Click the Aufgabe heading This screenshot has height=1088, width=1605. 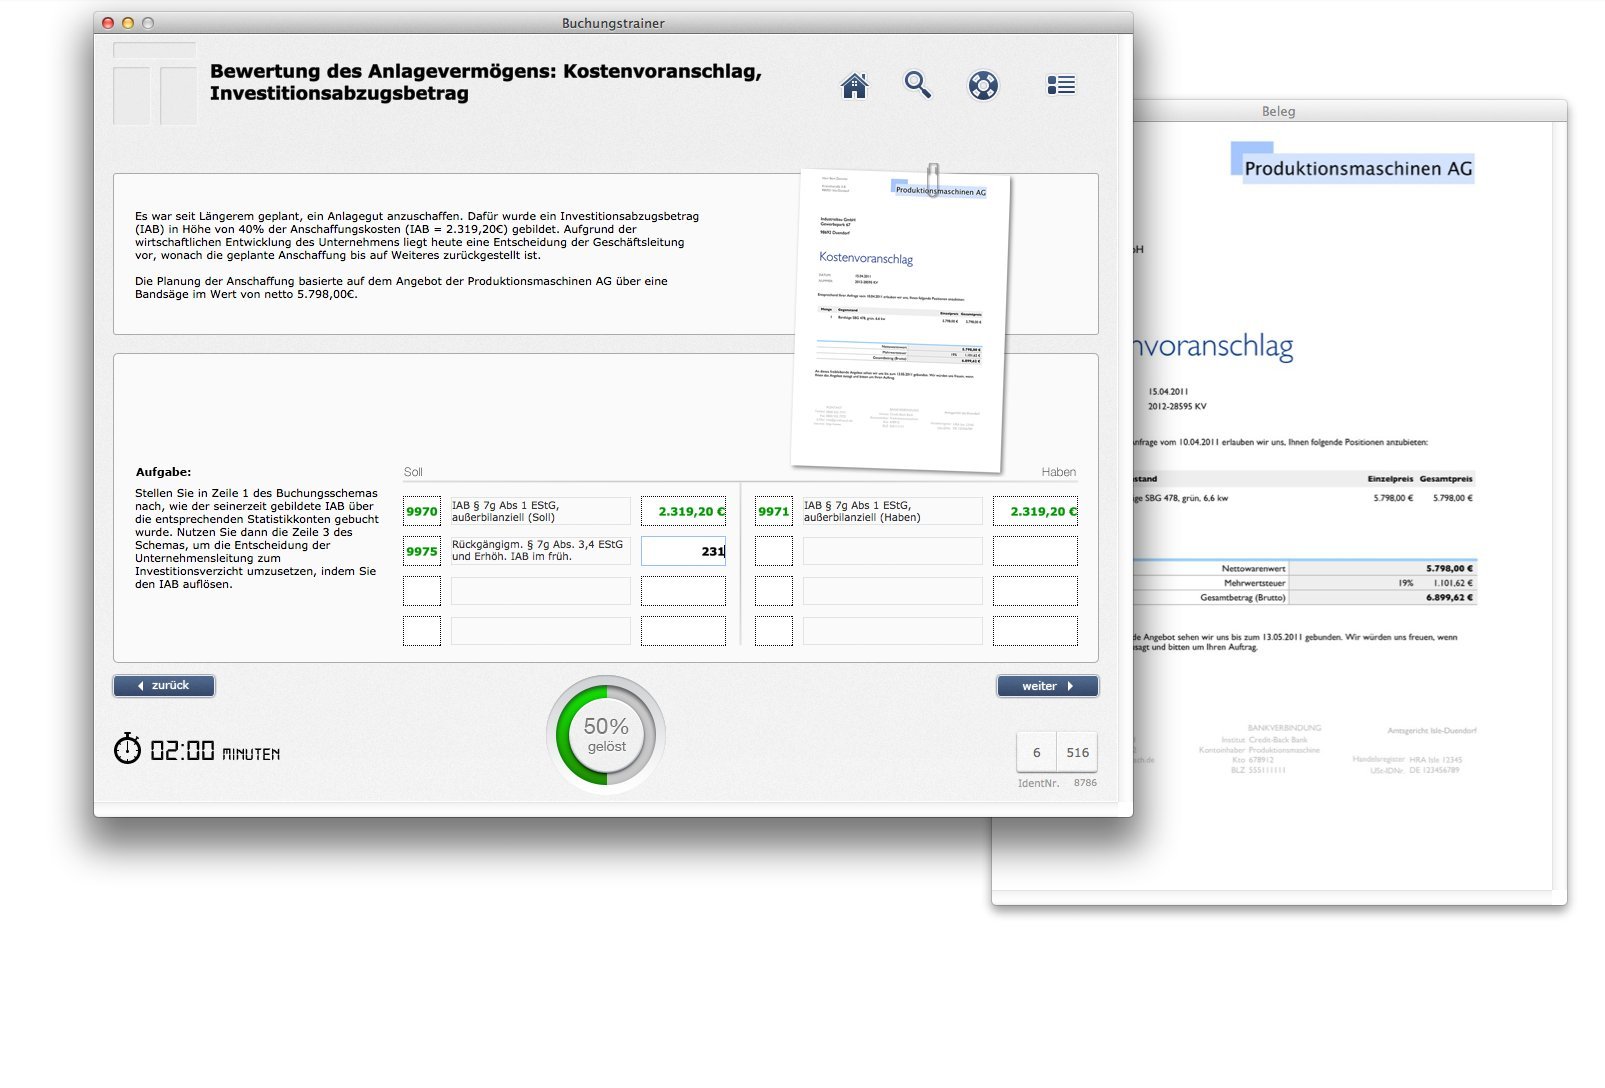point(163,472)
